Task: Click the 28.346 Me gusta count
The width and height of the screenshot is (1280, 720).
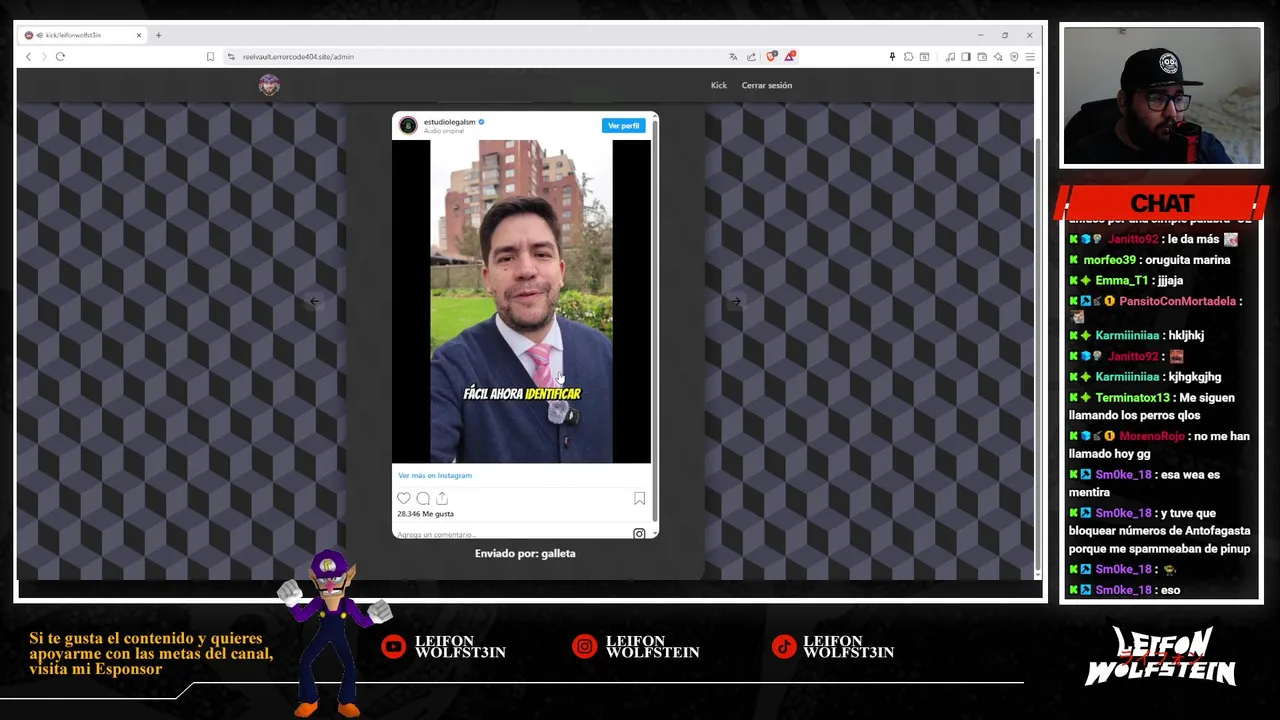Action: 425,514
